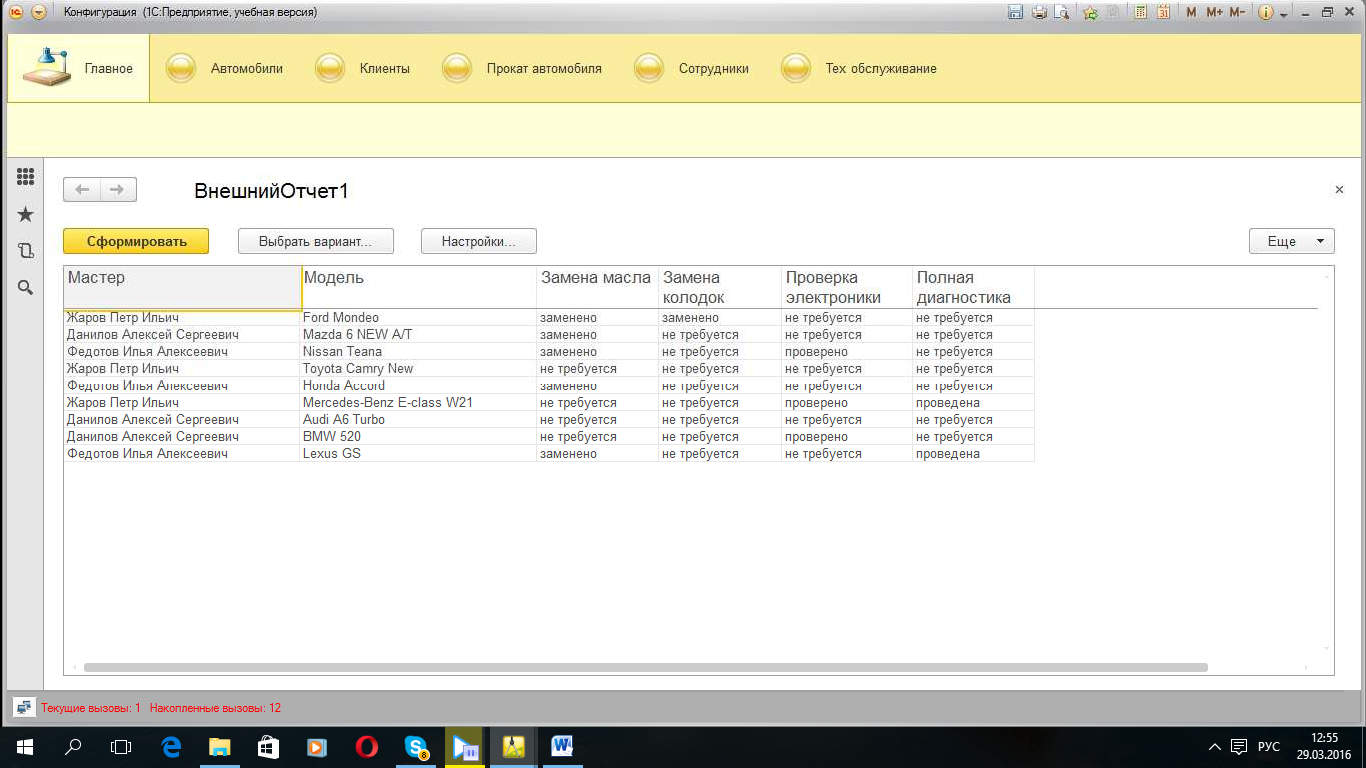Close the ВнешнийОтчет1 tab
The width and height of the screenshot is (1366, 768).
(x=1339, y=189)
